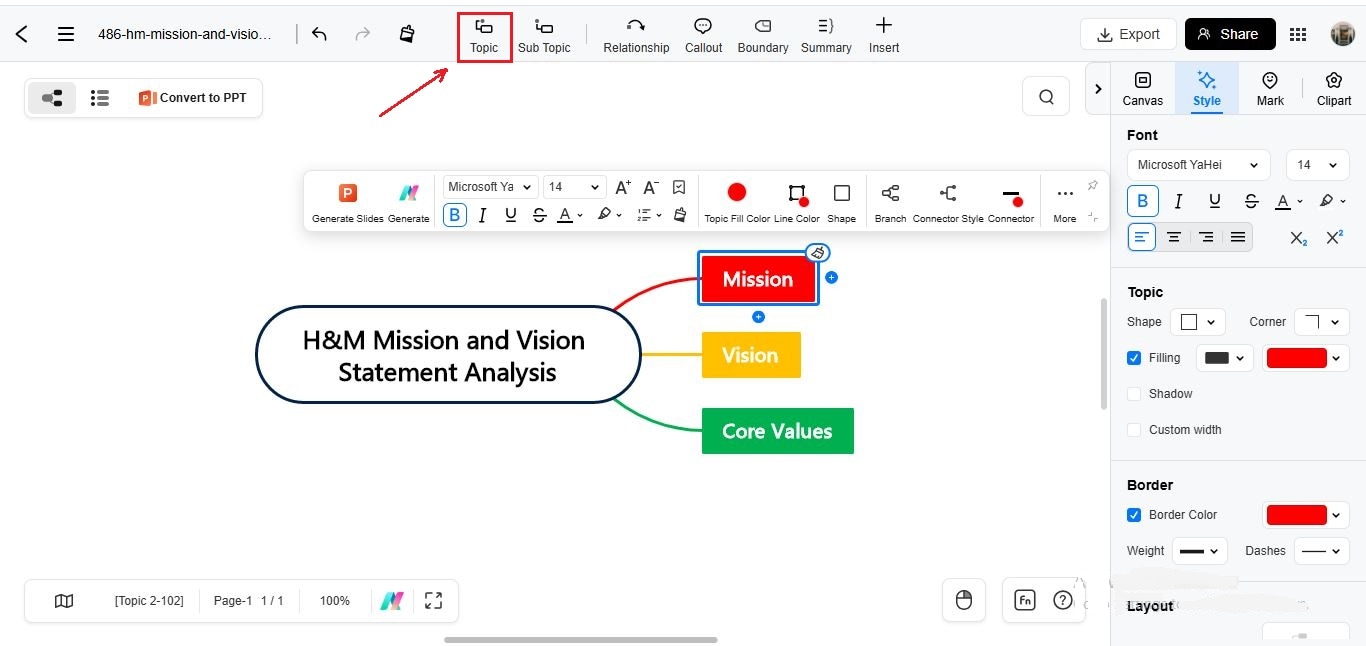Open the border Dashes dropdown

point(1322,551)
